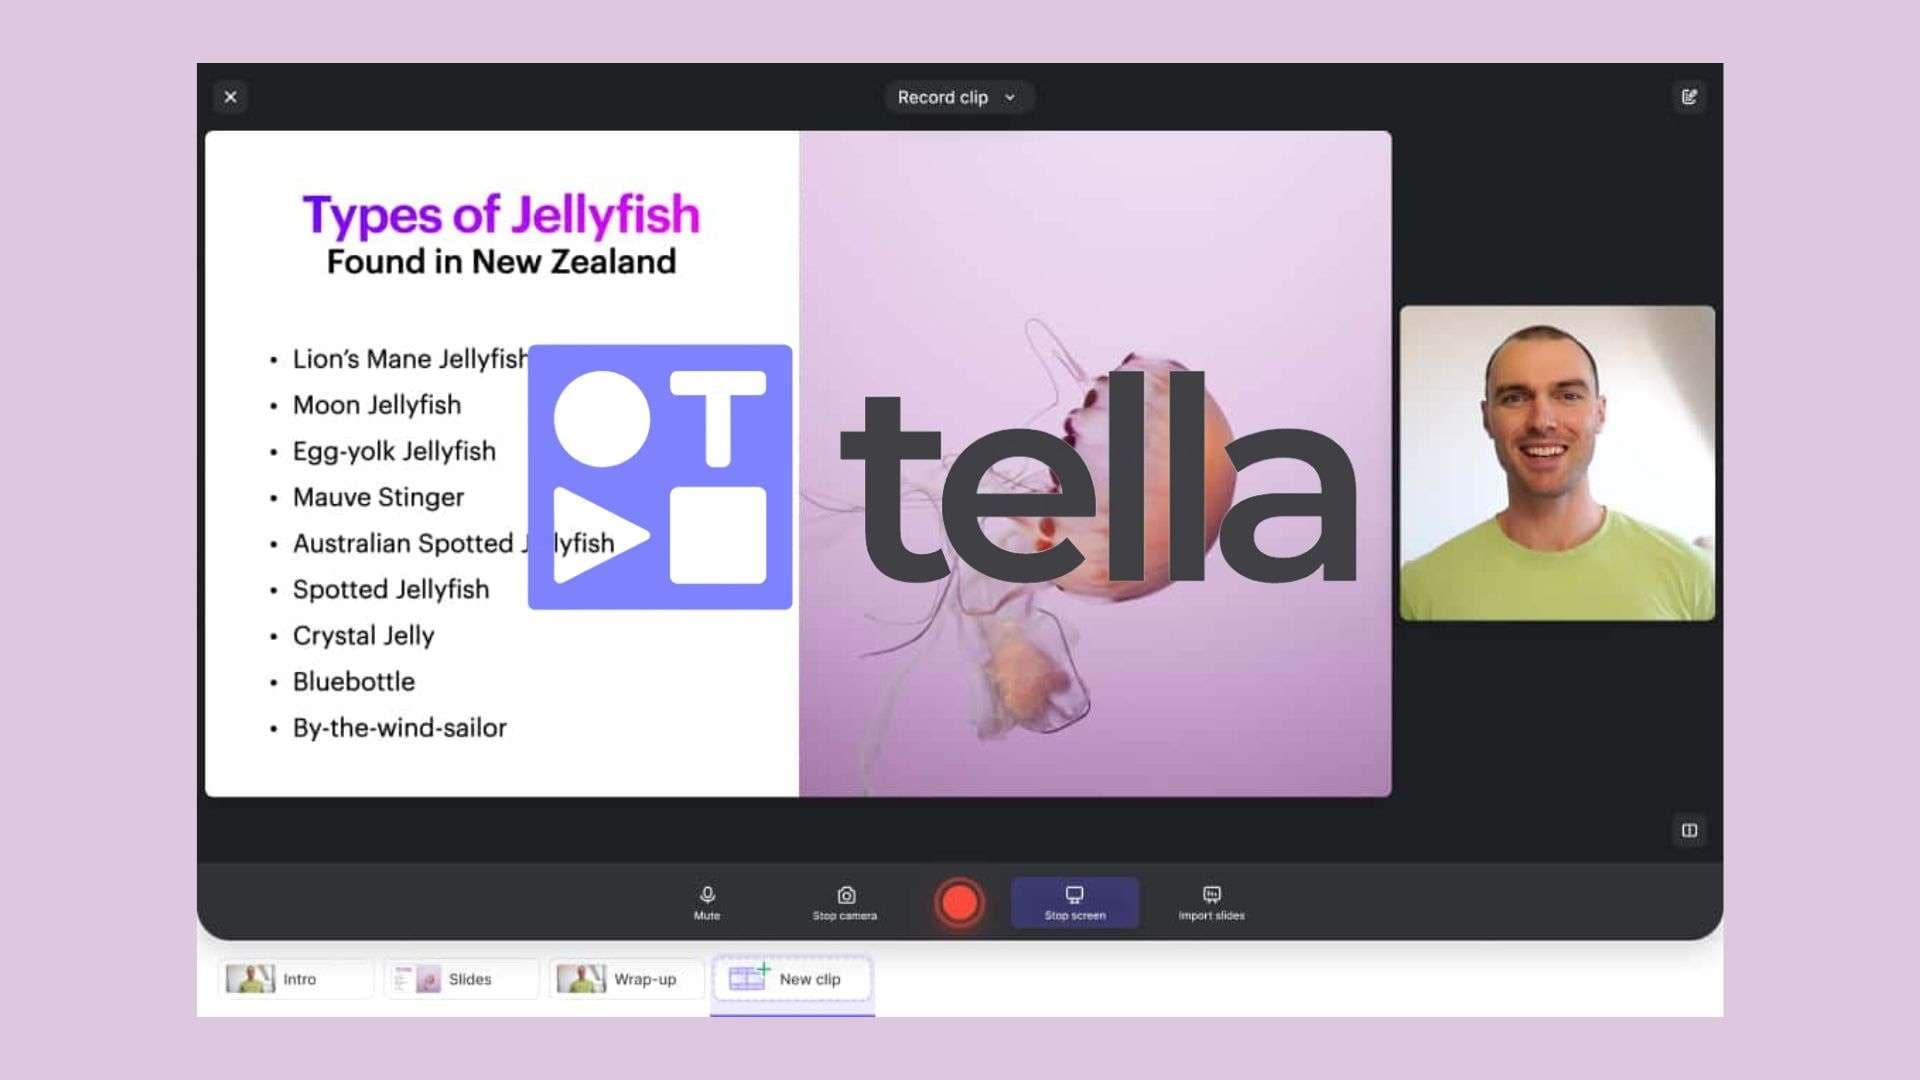Click the Wrap-up clip thumbnail image

[581, 979]
